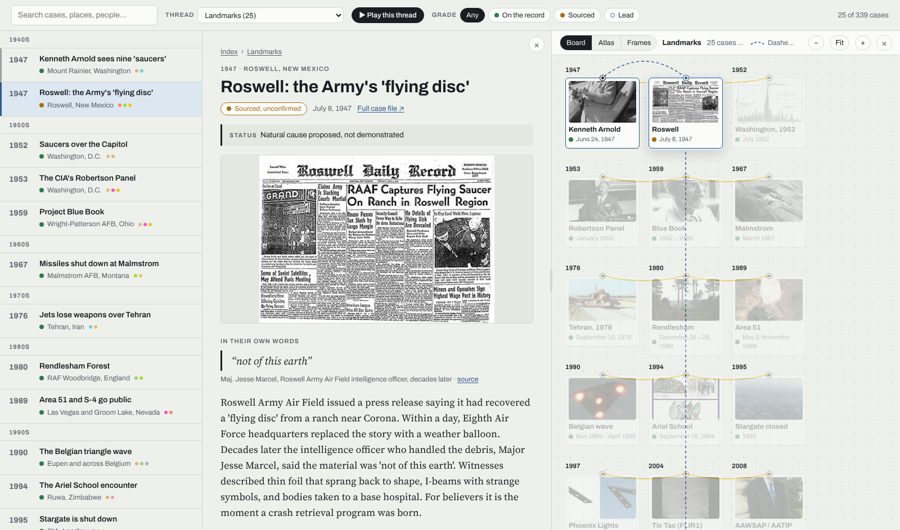The image size is (900, 530).
Task: Select the Saucers over the Capitol case
Action: click(x=101, y=150)
